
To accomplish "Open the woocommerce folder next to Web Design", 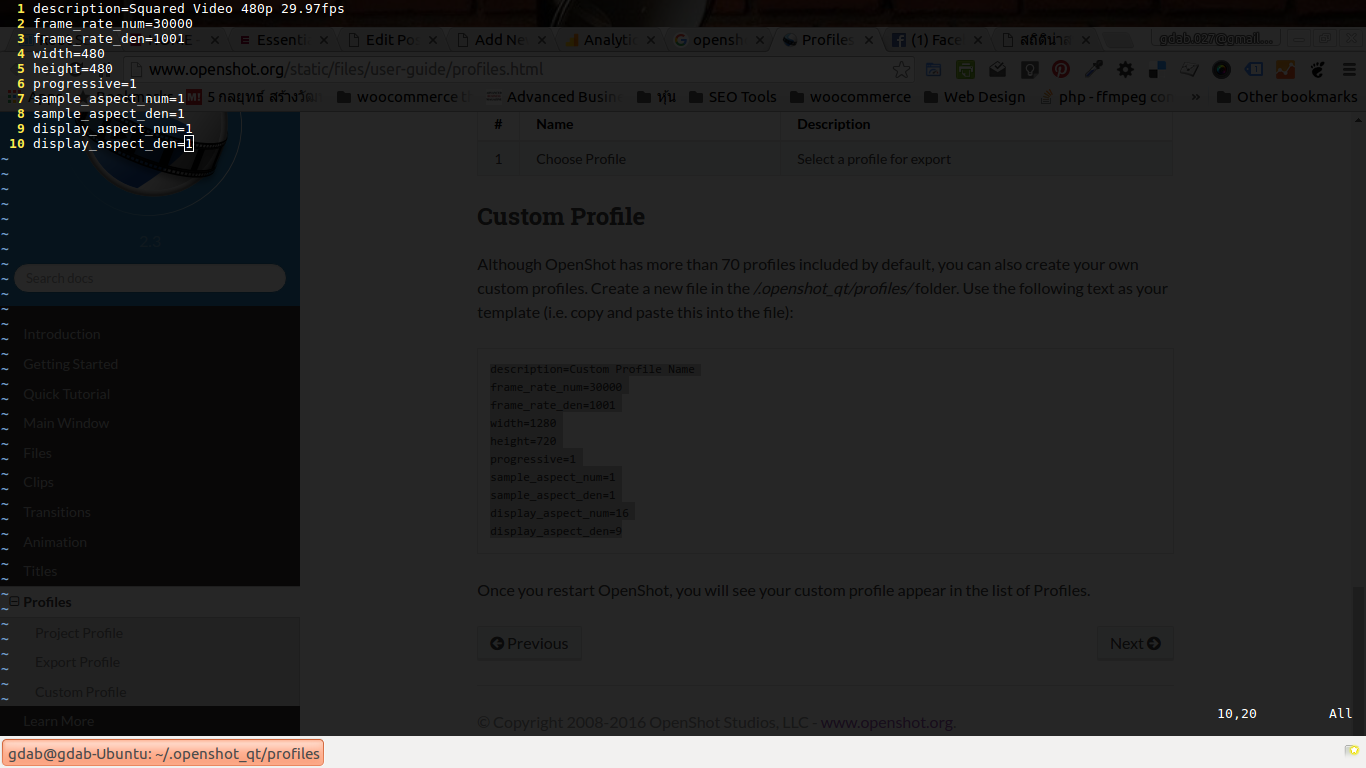I will tap(850, 97).
